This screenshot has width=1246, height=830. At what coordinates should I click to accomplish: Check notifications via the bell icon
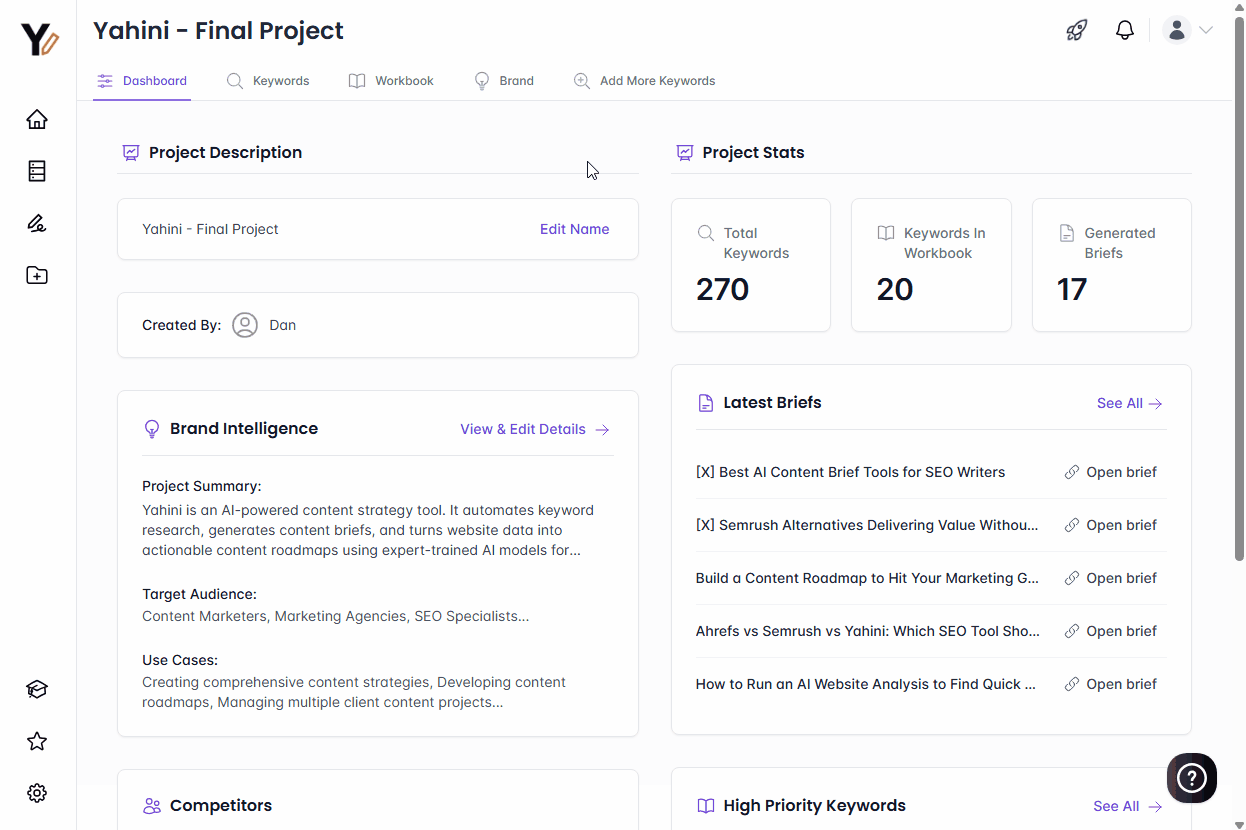click(1124, 30)
